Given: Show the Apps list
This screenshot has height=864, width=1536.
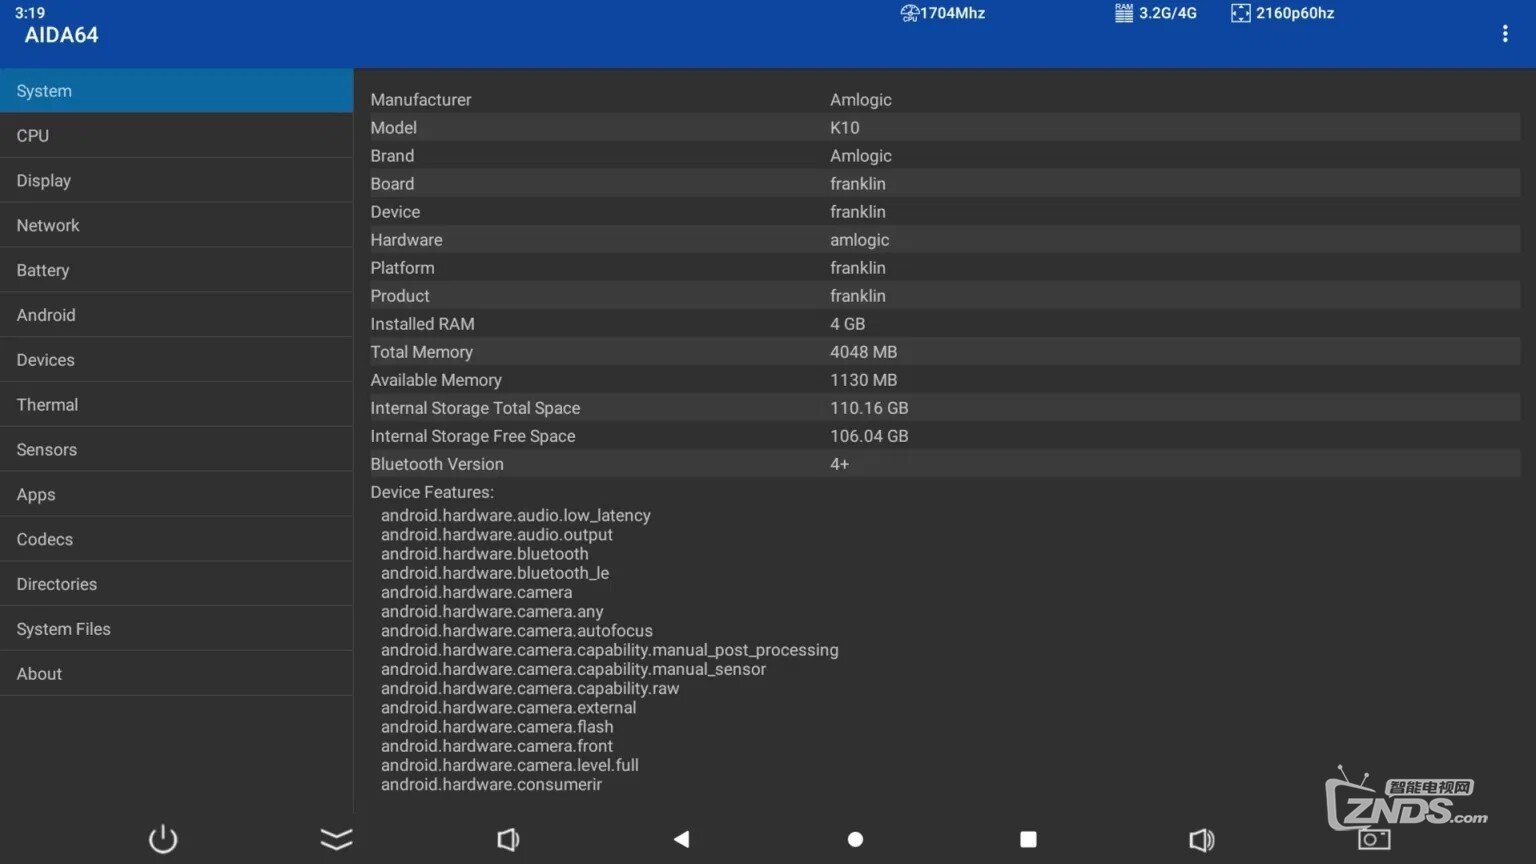Looking at the screenshot, I should 177,494.
